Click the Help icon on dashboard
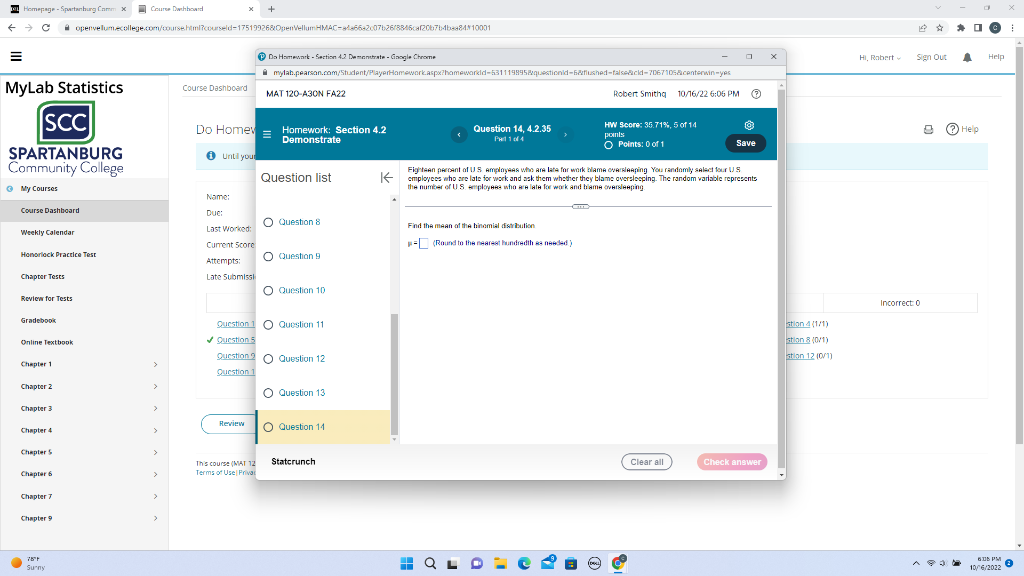This screenshot has height=576, width=1024. [952, 129]
